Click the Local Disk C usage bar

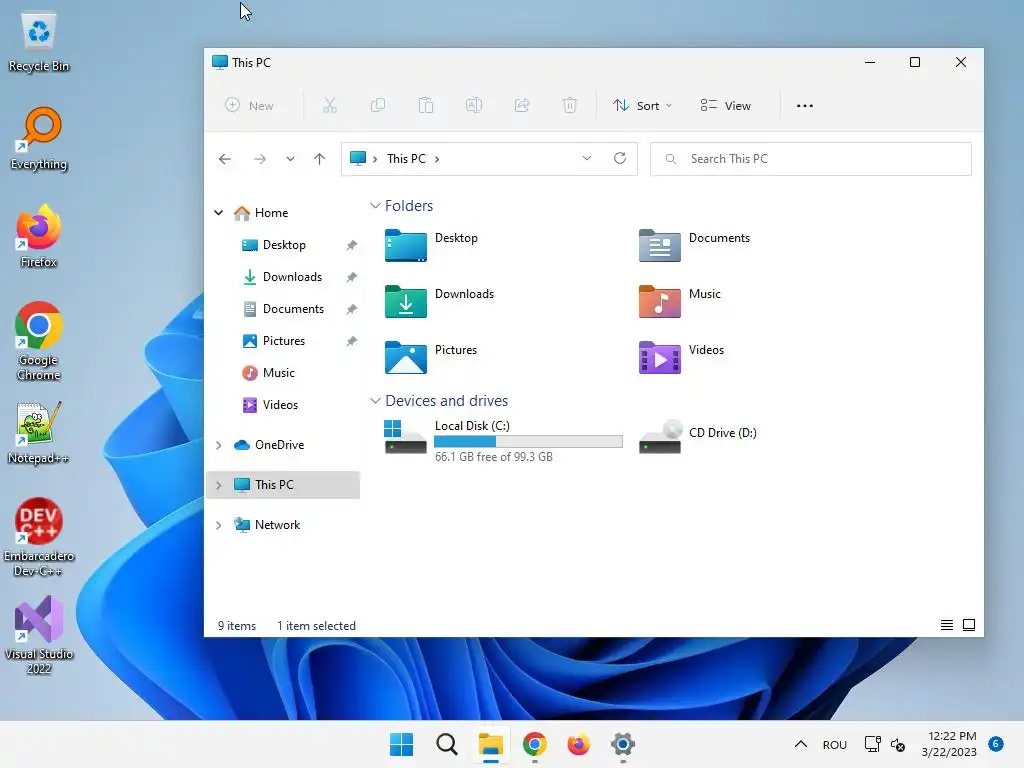point(528,442)
